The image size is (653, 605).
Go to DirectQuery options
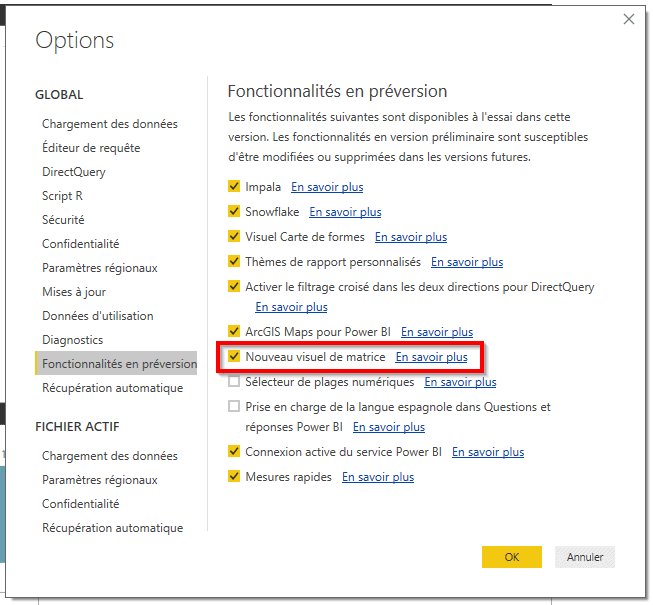73,172
